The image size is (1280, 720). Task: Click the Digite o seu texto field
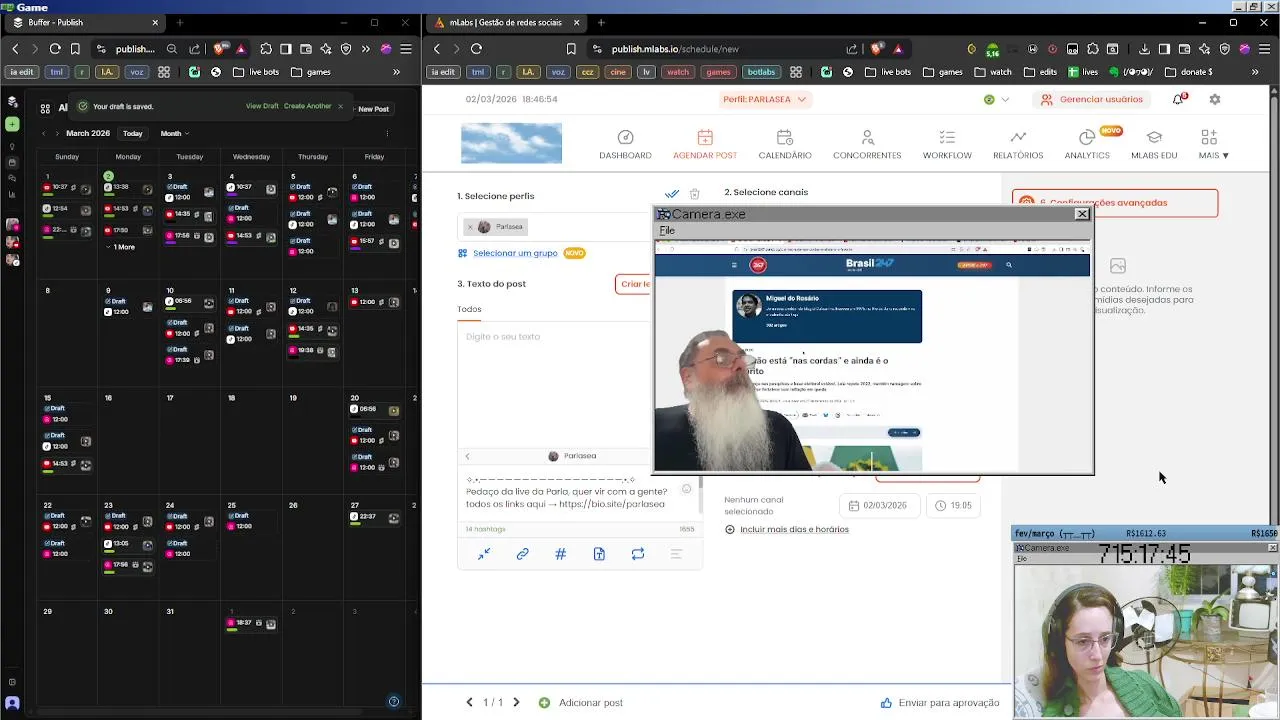click(x=555, y=385)
